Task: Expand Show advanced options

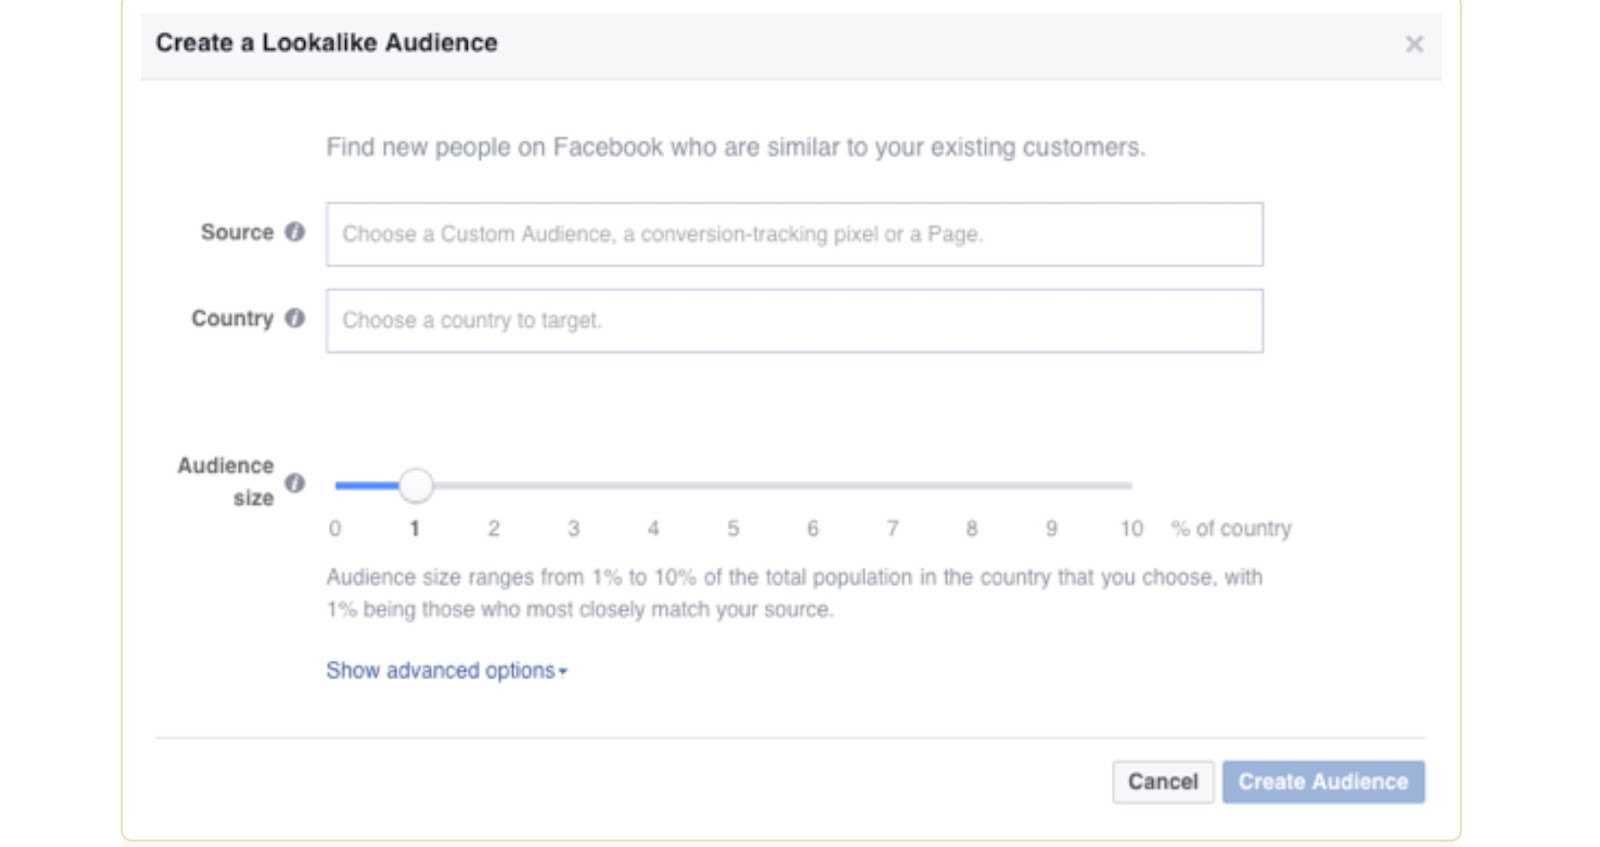Action: point(446,670)
